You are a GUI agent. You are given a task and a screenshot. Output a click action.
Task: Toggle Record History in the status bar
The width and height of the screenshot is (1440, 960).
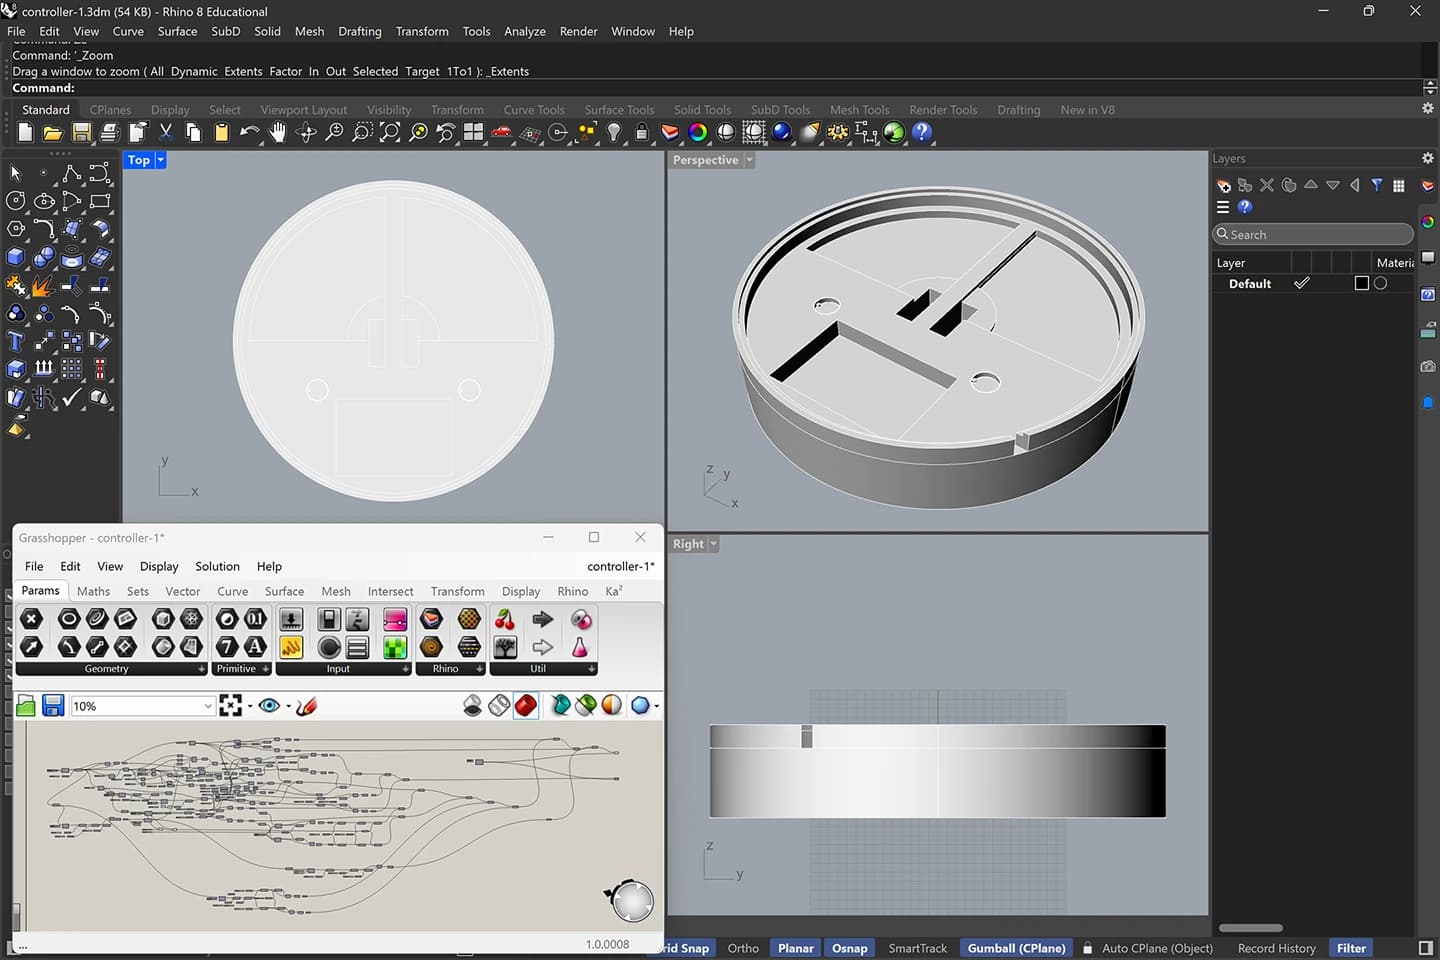tap(1276, 948)
